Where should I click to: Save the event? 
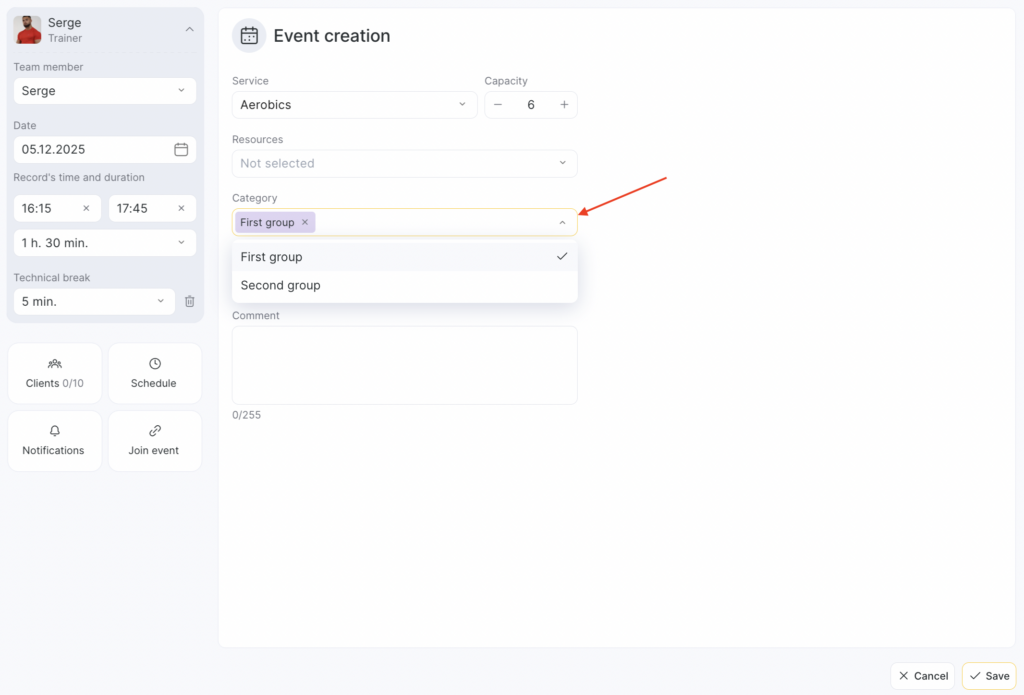[x=988, y=676]
